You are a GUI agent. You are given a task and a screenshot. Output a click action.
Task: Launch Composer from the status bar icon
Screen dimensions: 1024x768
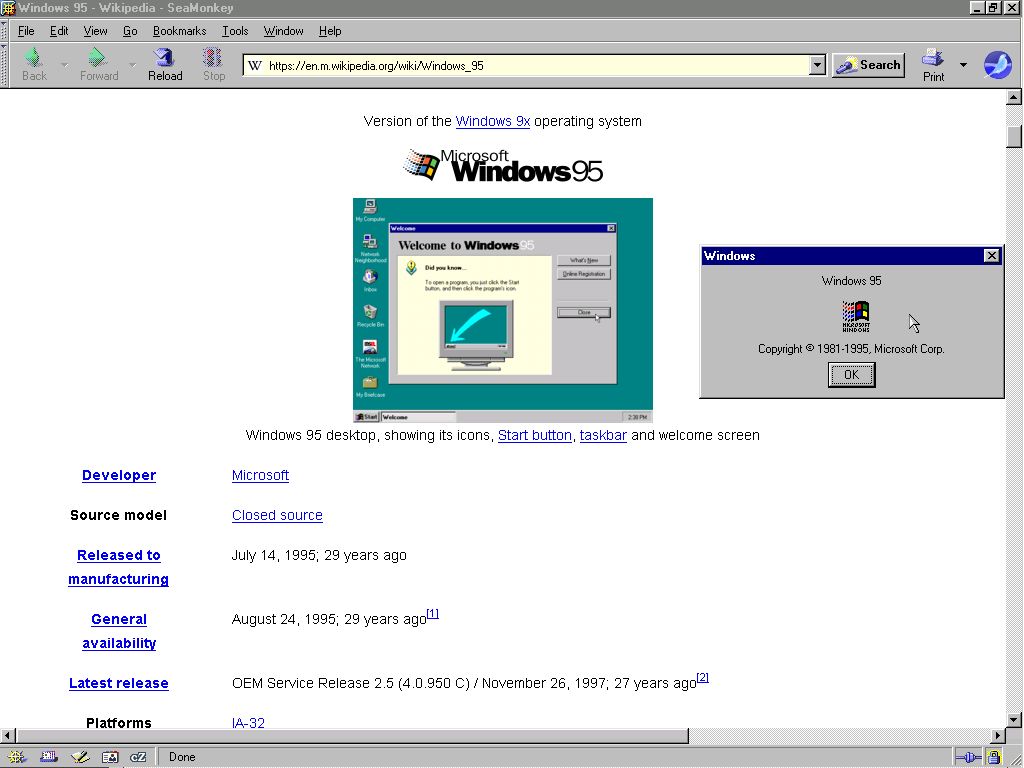click(x=80, y=757)
